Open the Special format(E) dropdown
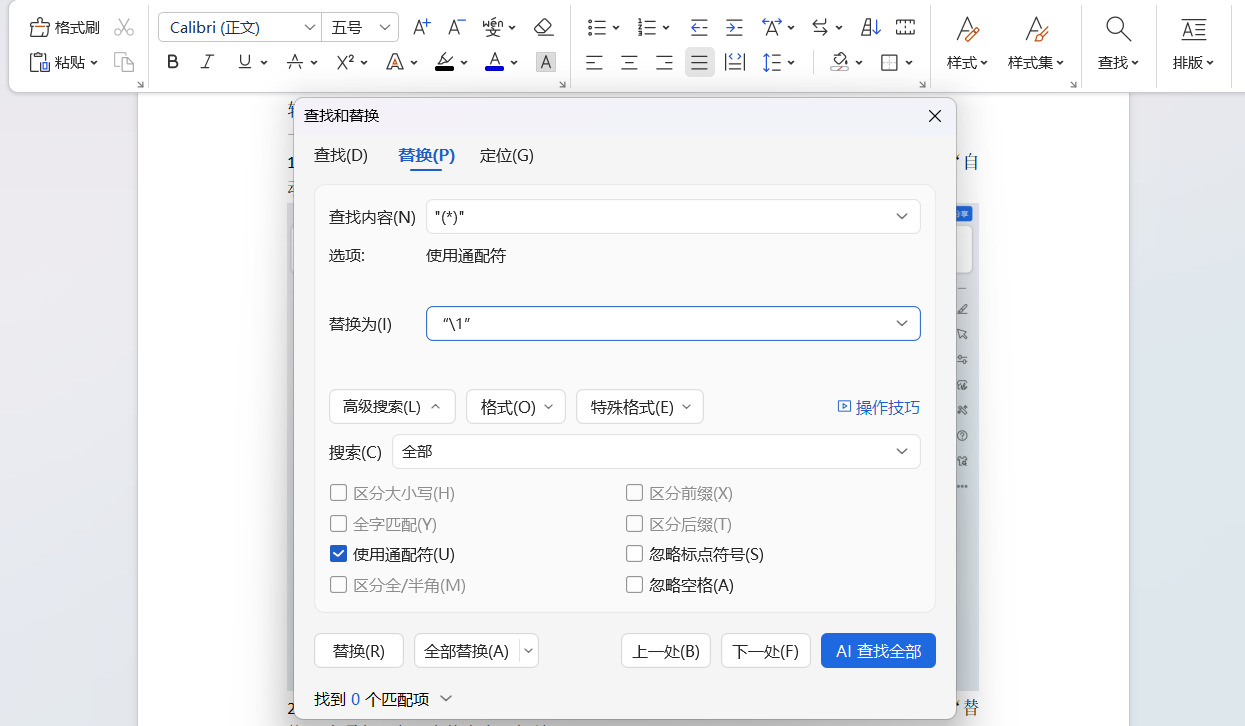The width and height of the screenshot is (1245, 726). click(x=640, y=407)
